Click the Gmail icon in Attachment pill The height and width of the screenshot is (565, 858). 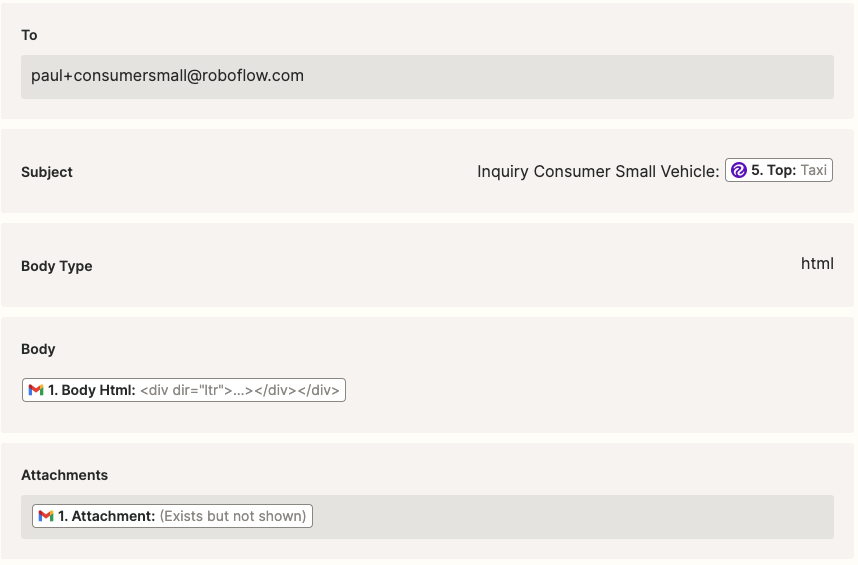click(46, 516)
